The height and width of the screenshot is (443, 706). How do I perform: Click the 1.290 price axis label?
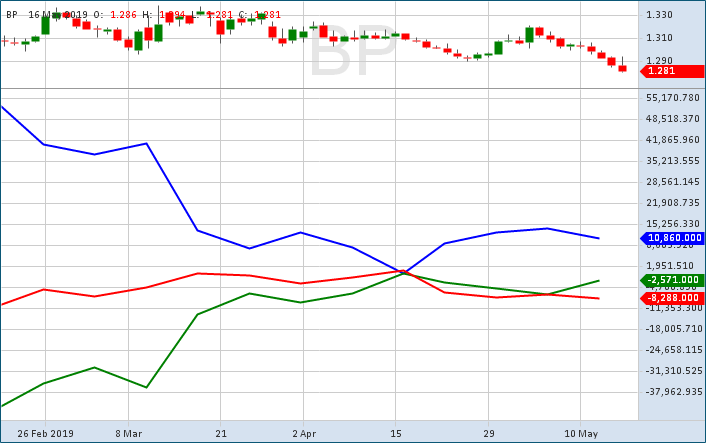tap(659, 60)
